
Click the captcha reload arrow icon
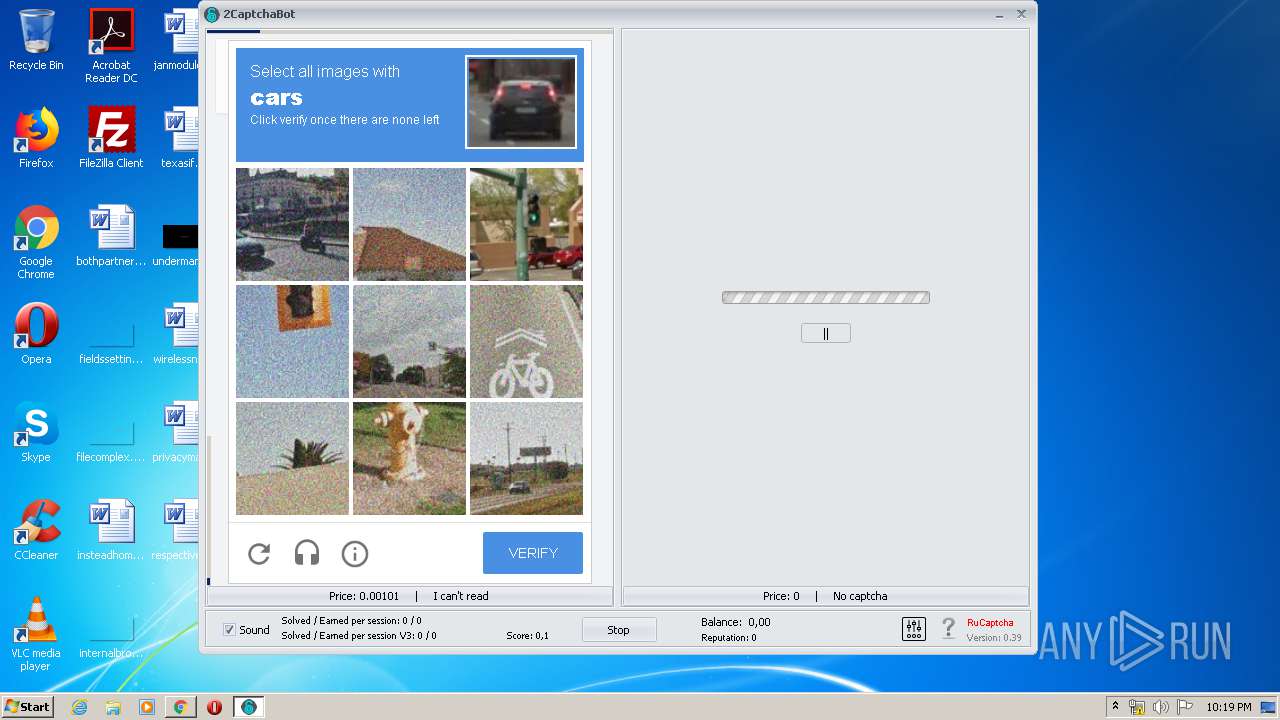259,553
